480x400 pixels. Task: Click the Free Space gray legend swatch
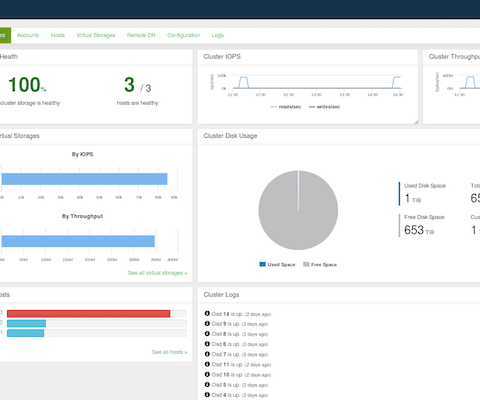point(306,264)
